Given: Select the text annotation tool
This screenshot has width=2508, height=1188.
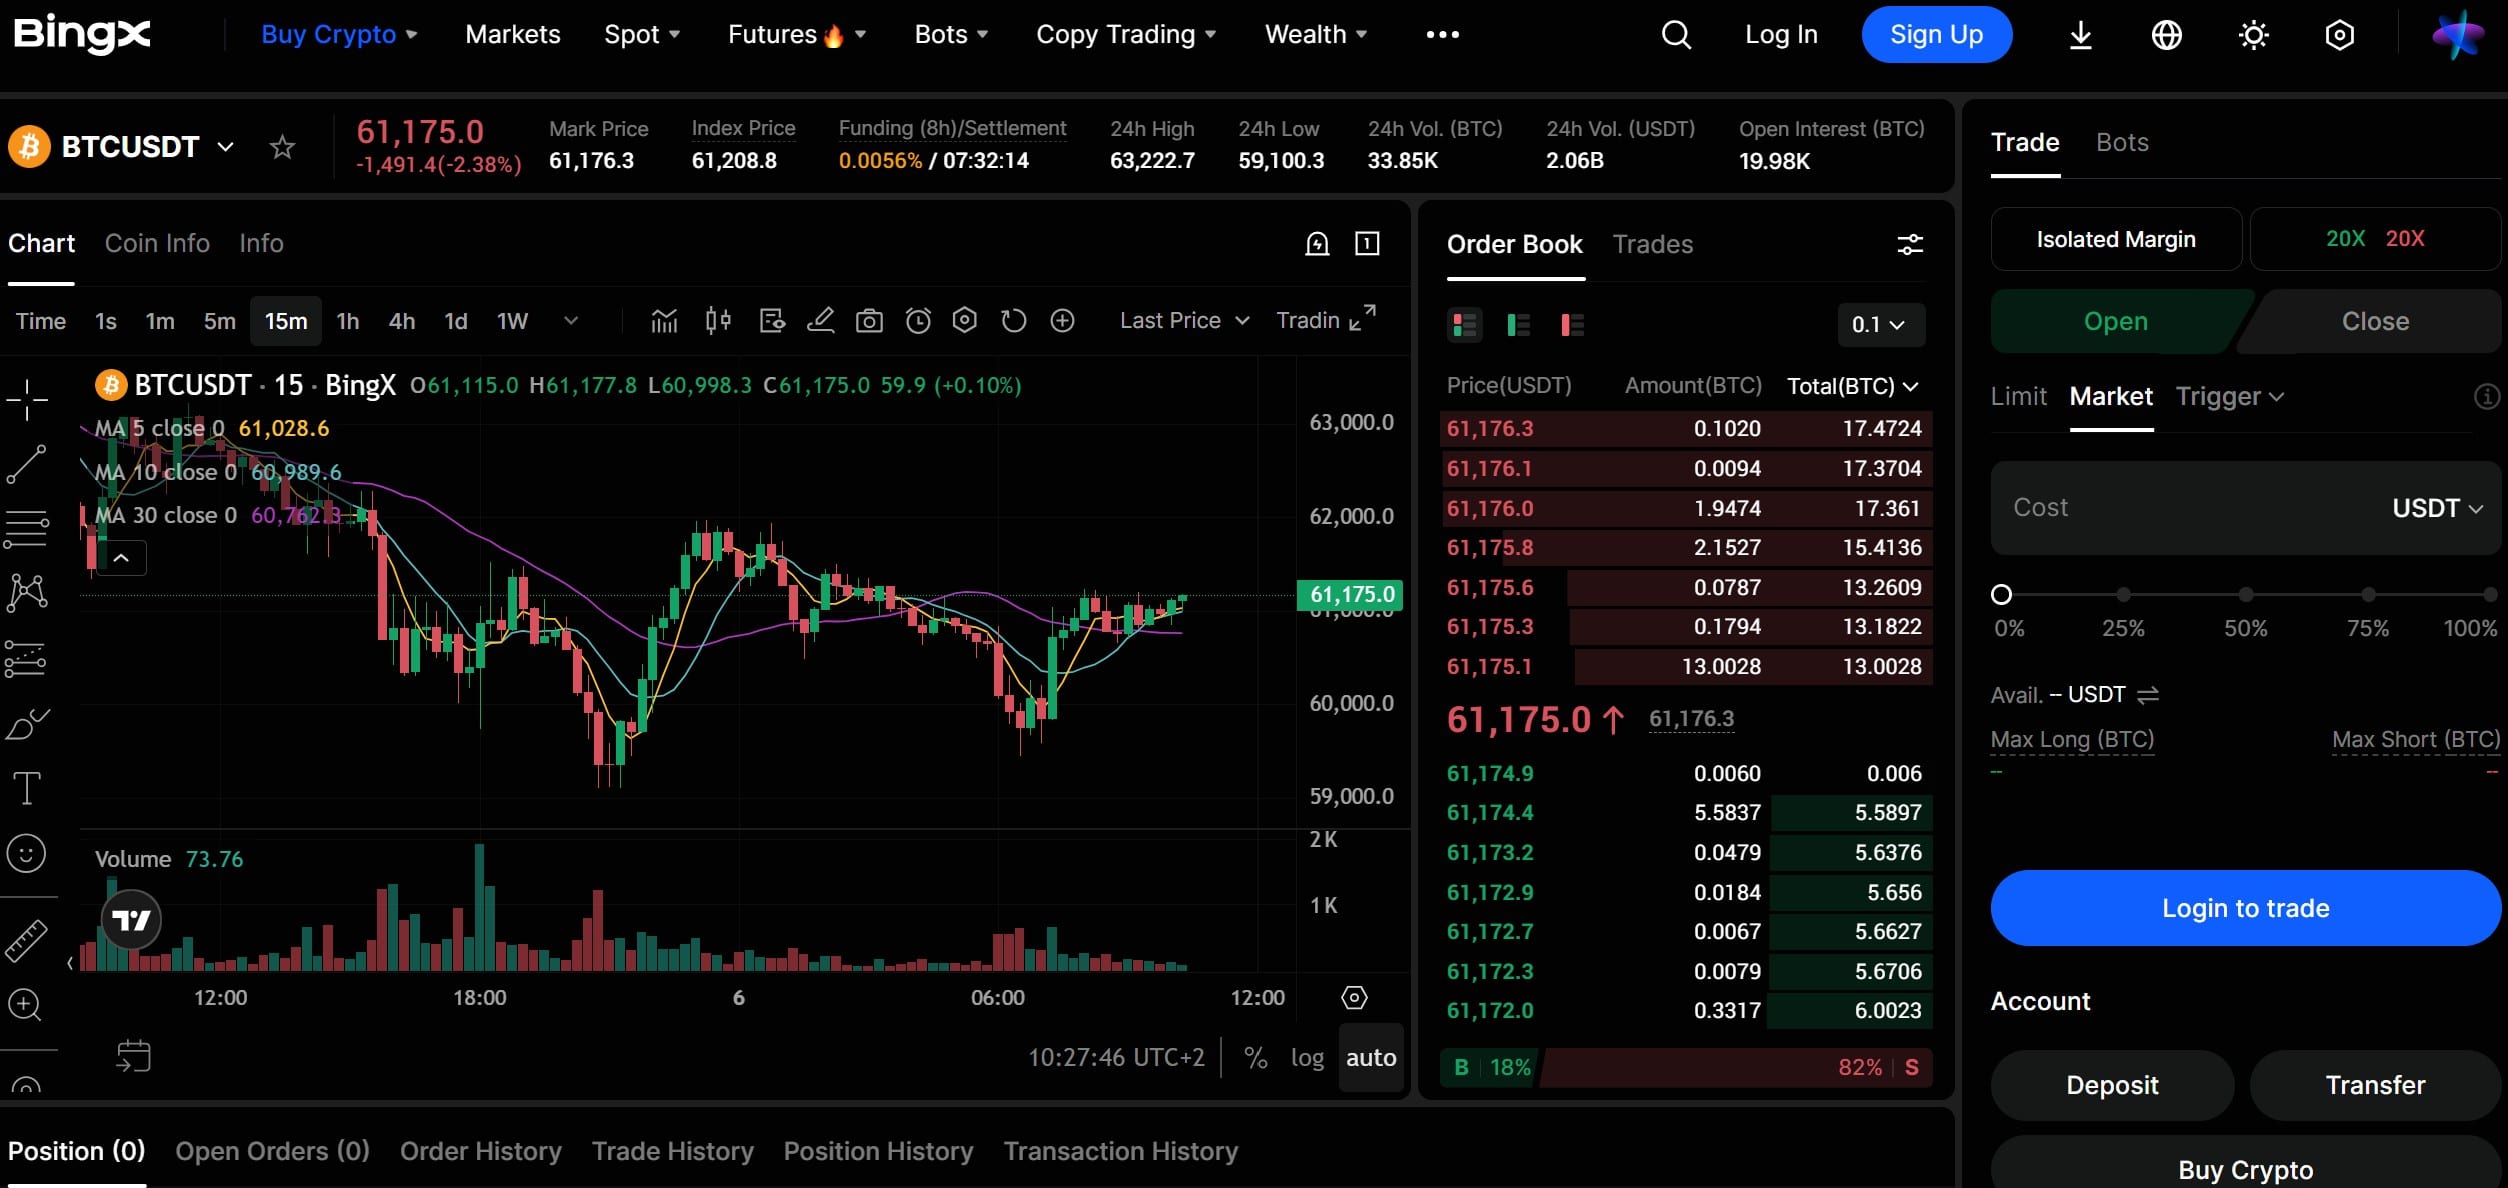Looking at the screenshot, I should pyautogui.click(x=27, y=788).
